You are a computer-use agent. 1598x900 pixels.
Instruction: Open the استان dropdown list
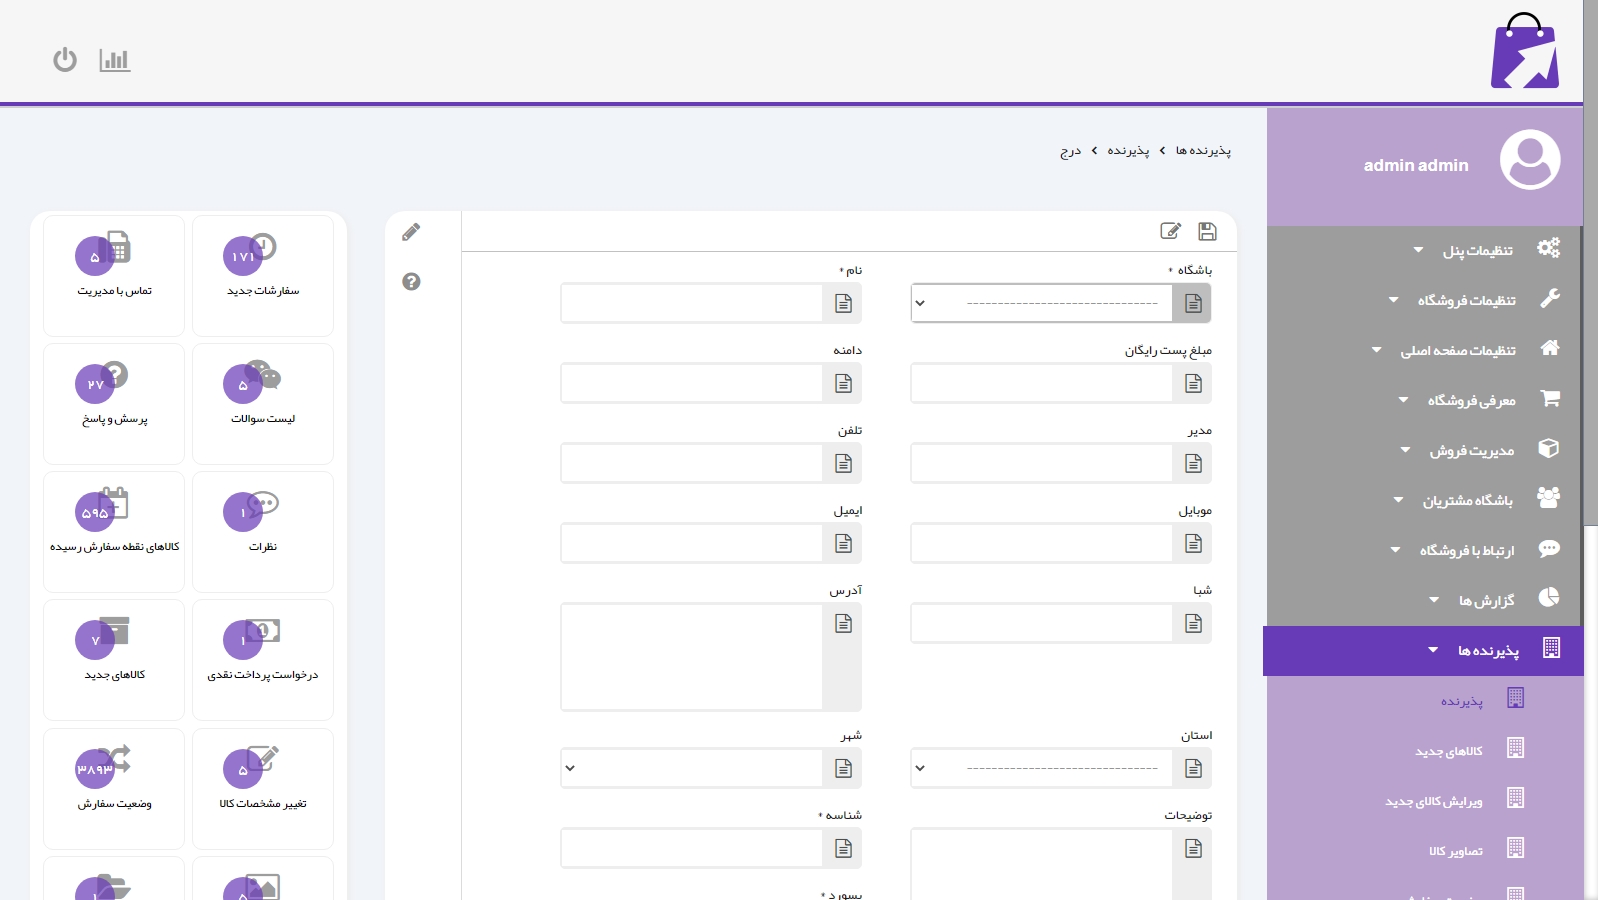point(1041,768)
